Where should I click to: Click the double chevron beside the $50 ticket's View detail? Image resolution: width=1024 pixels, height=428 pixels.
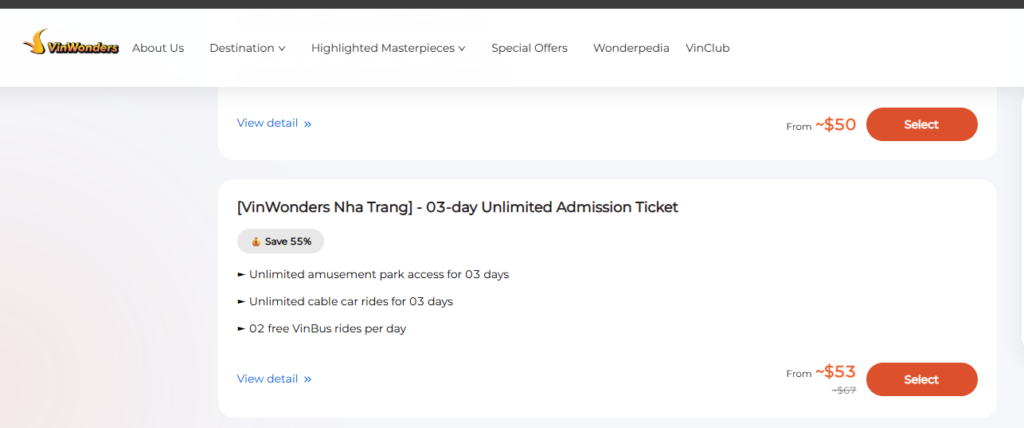308,124
